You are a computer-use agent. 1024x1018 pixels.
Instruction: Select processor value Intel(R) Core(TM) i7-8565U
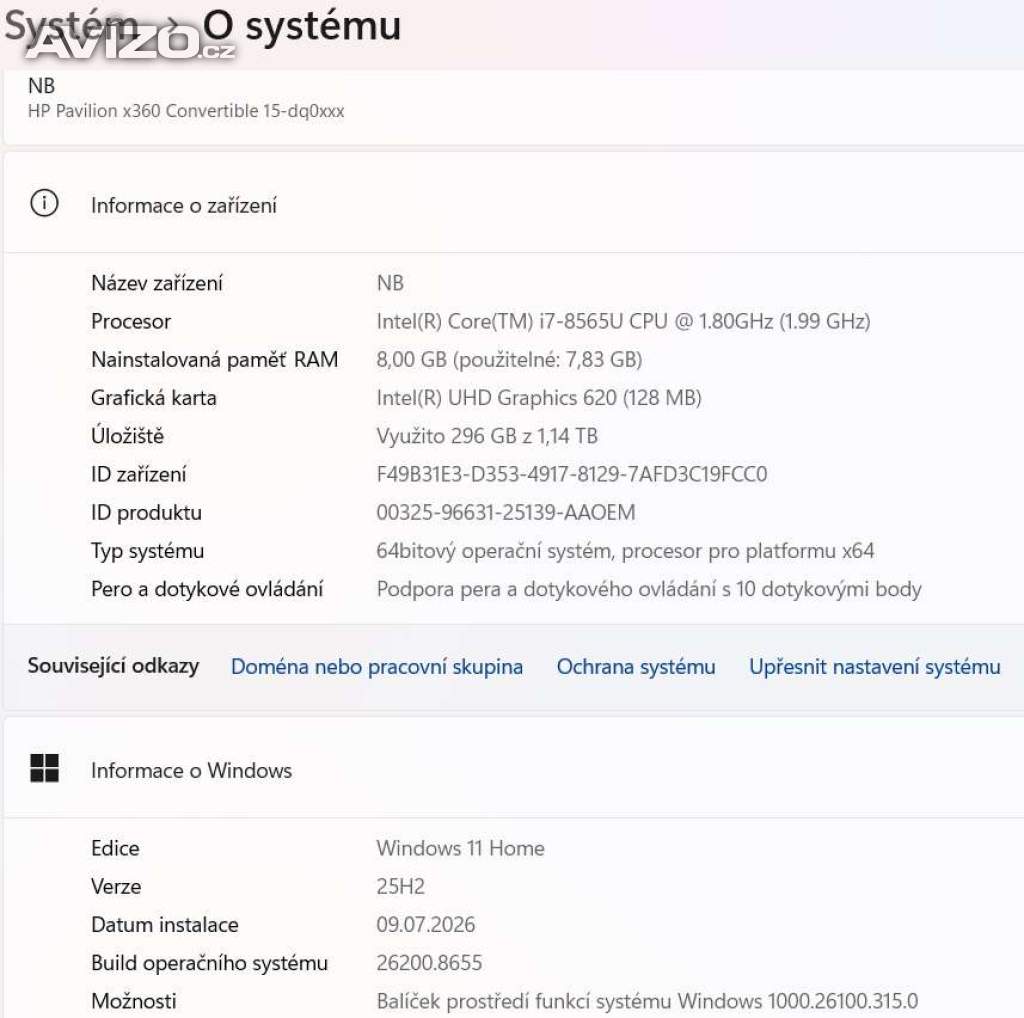pyautogui.click(x=624, y=321)
